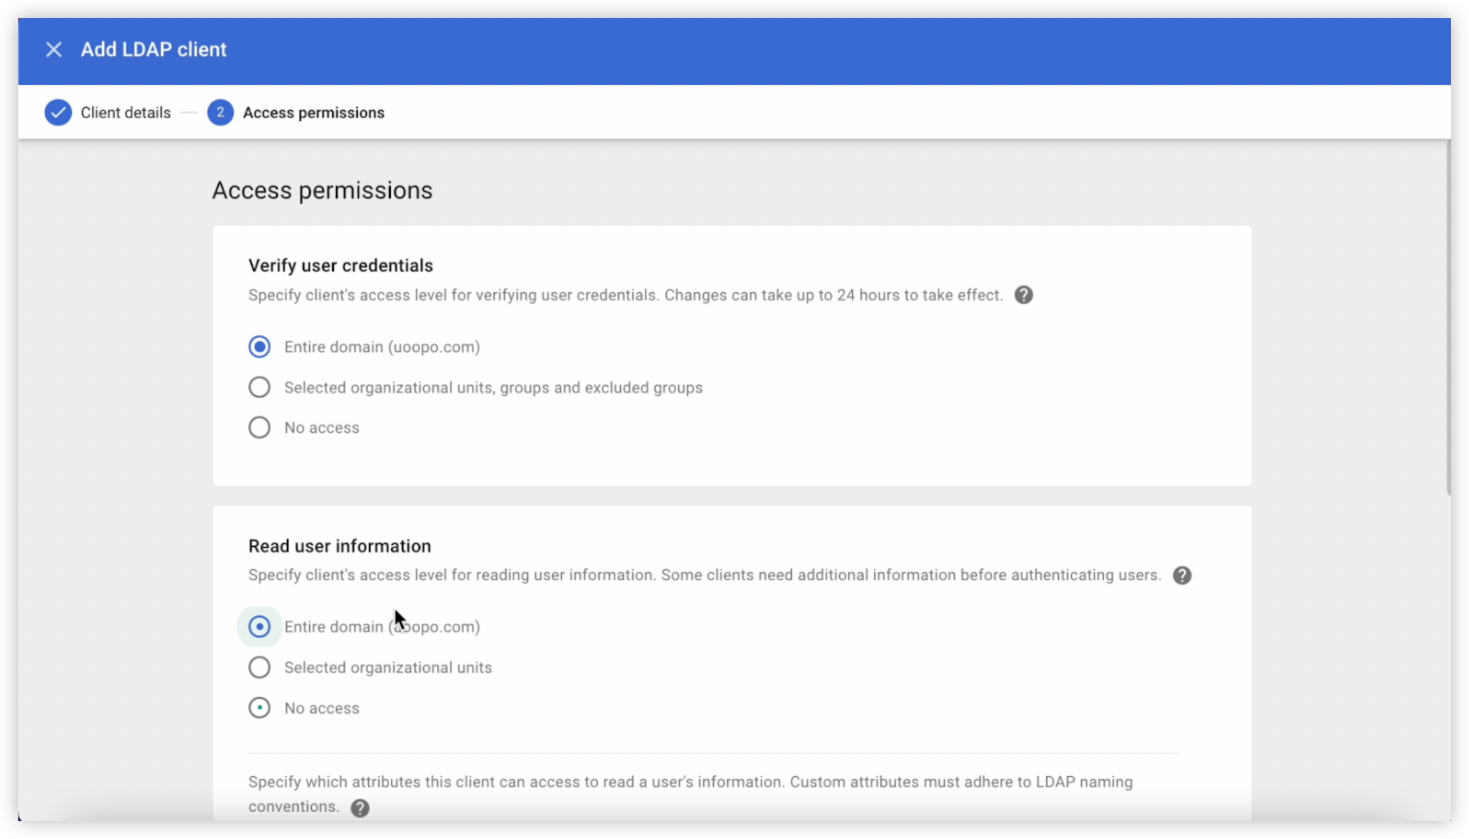This screenshot has height=839, width=1469.
Task: Go back to the Client details step
Action: [126, 113]
